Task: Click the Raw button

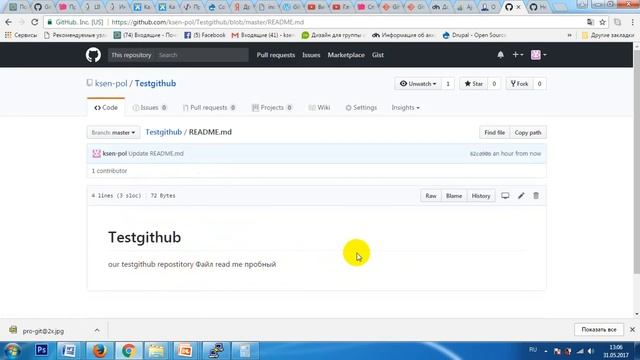Action: pyautogui.click(x=431, y=196)
